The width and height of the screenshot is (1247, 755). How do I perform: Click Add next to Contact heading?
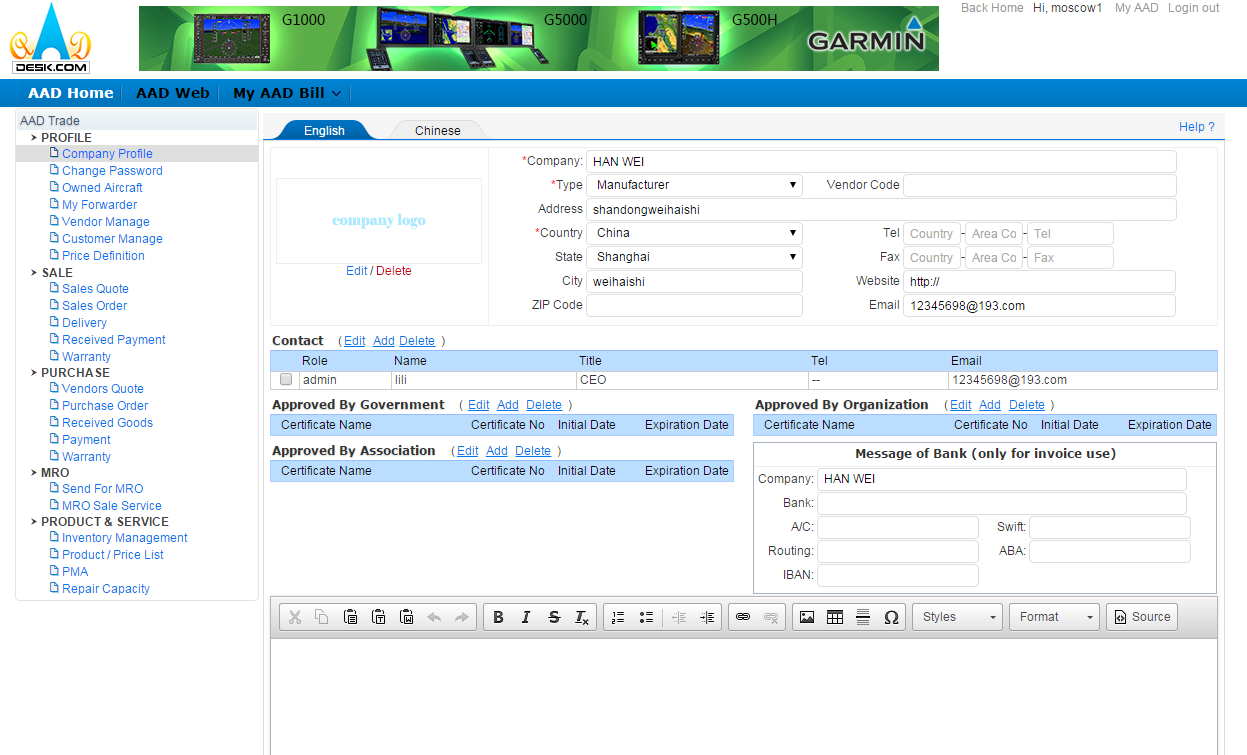[x=384, y=341]
